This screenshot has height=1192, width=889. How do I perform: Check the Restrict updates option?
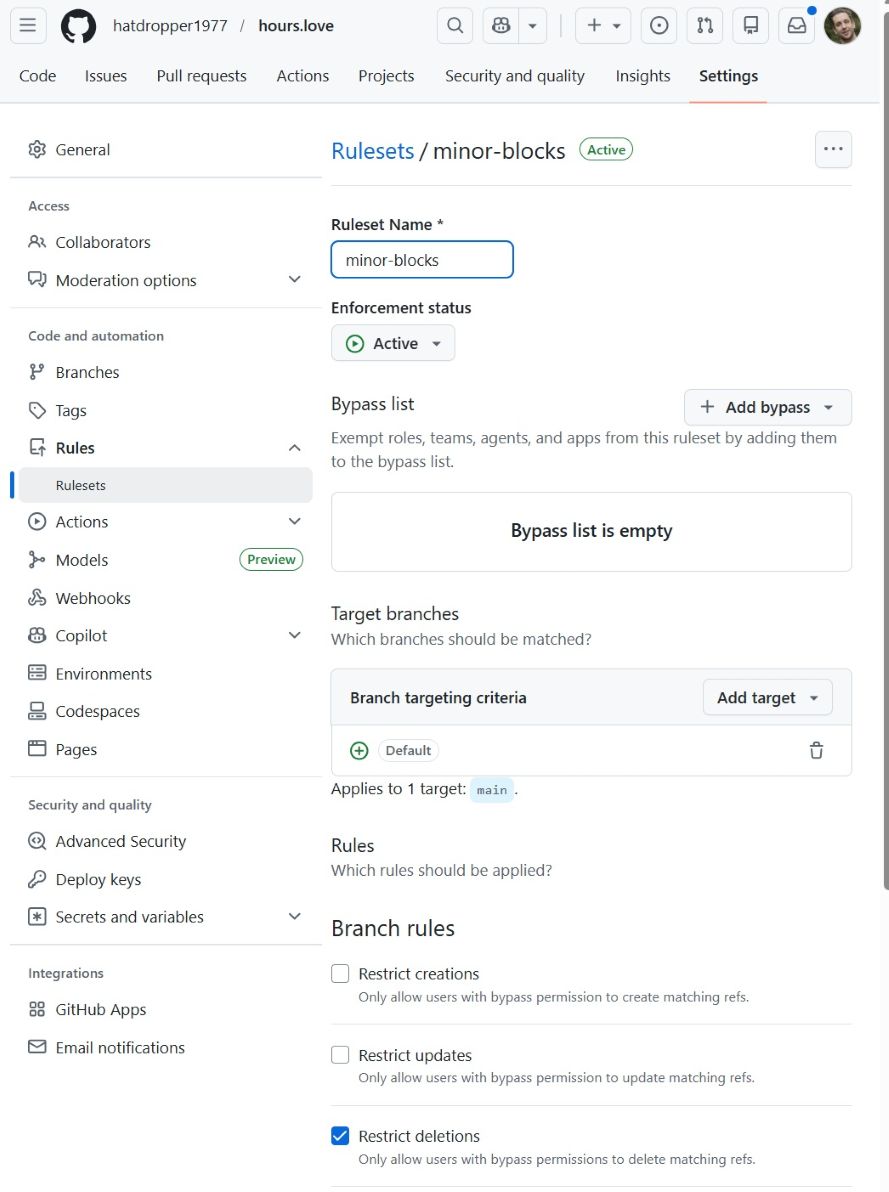tap(340, 1054)
